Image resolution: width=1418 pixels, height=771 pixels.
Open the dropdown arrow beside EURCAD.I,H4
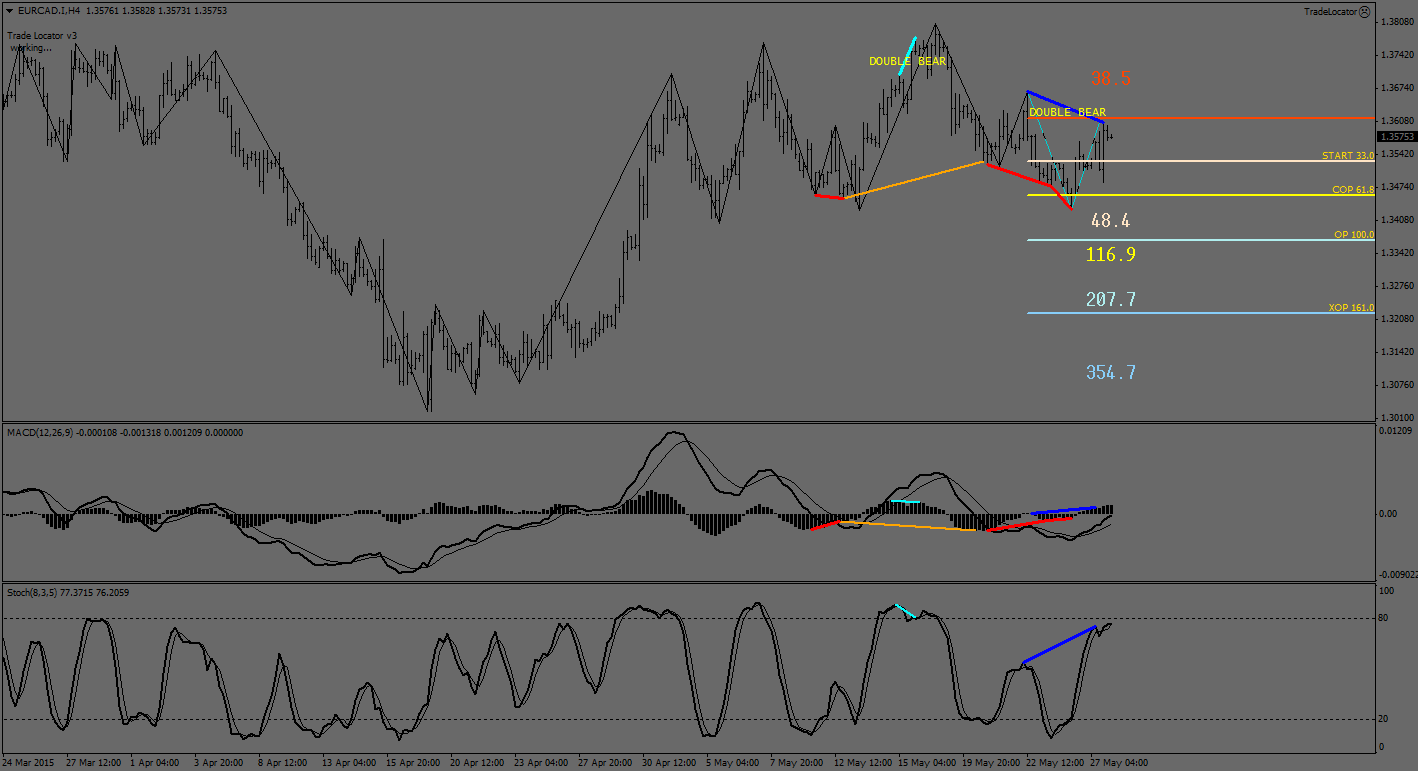point(9,11)
